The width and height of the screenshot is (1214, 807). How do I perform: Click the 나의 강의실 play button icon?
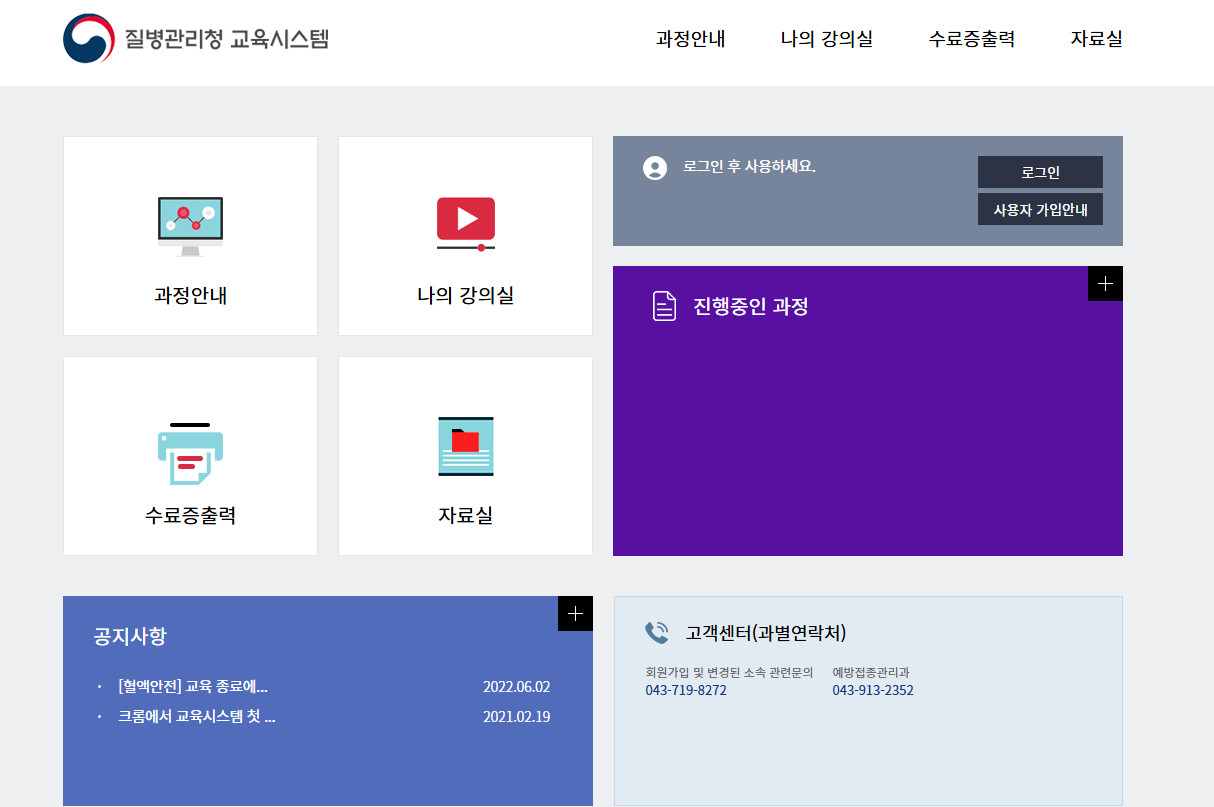(x=465, y=221)
